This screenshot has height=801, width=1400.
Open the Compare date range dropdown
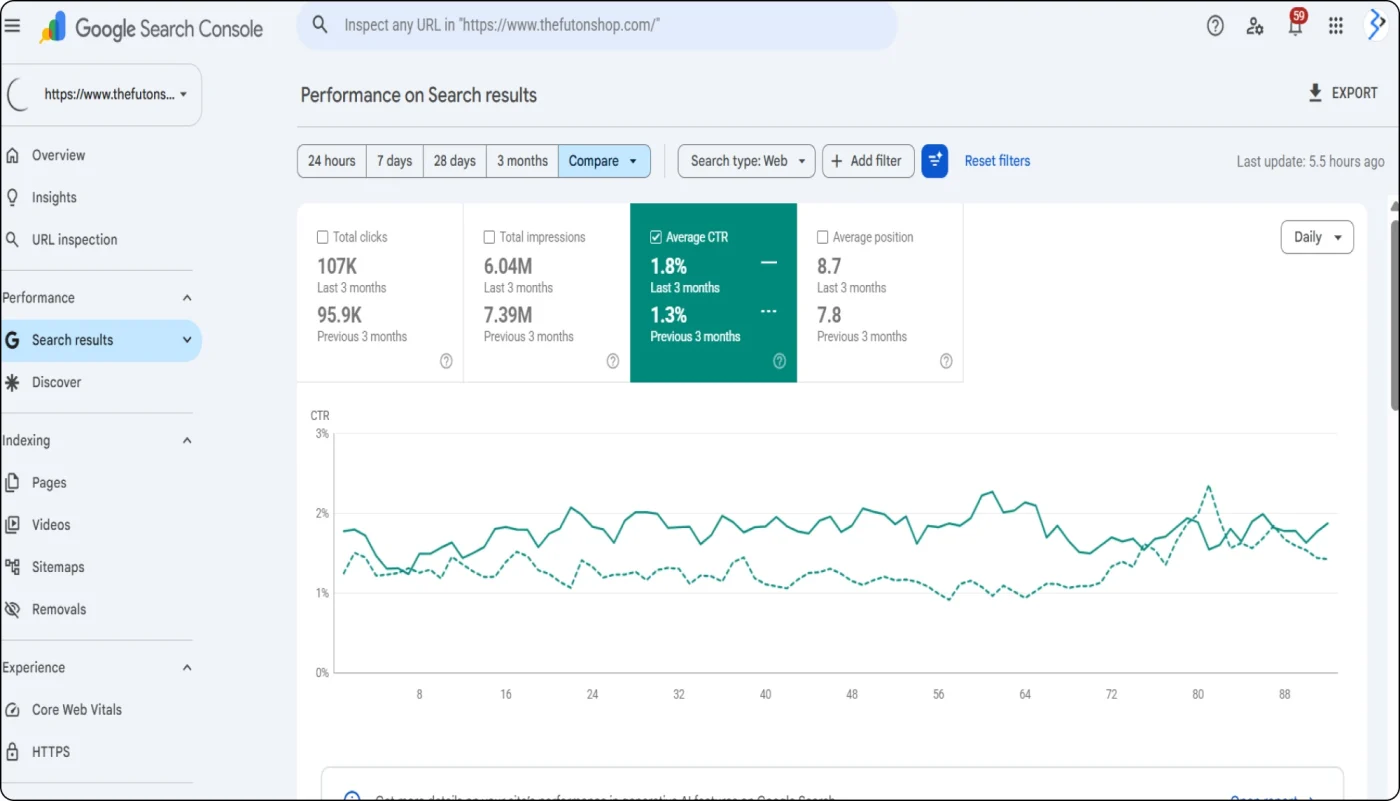[604, 161]
